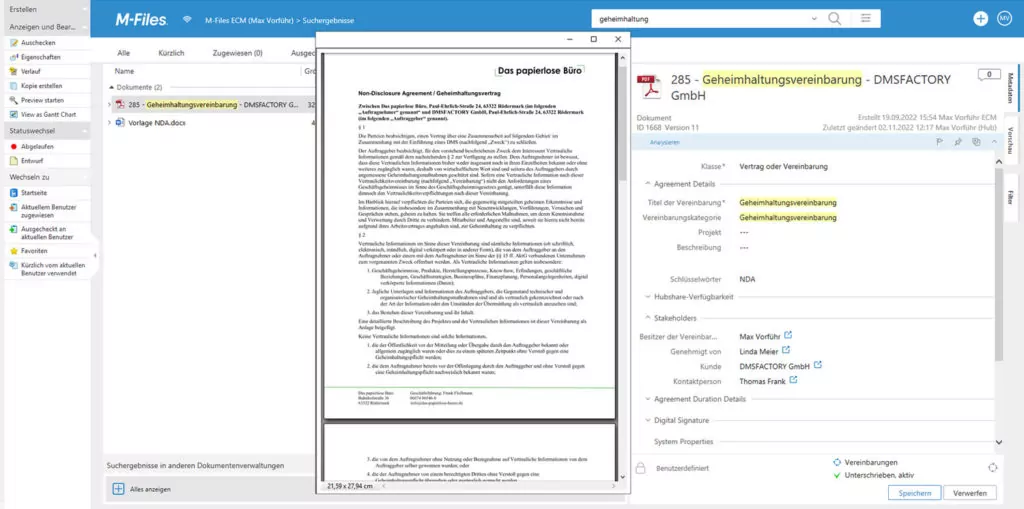The image size is (1024, 509).
Task: Click the Vereinbarungen workflow label
Action: pyautogui.click(x=871, y=462)
